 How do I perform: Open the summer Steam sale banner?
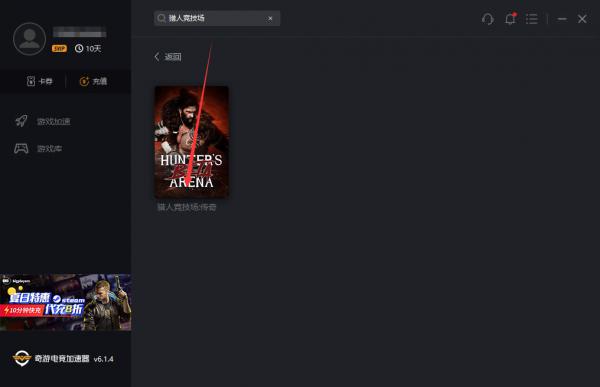click(65, 302)
